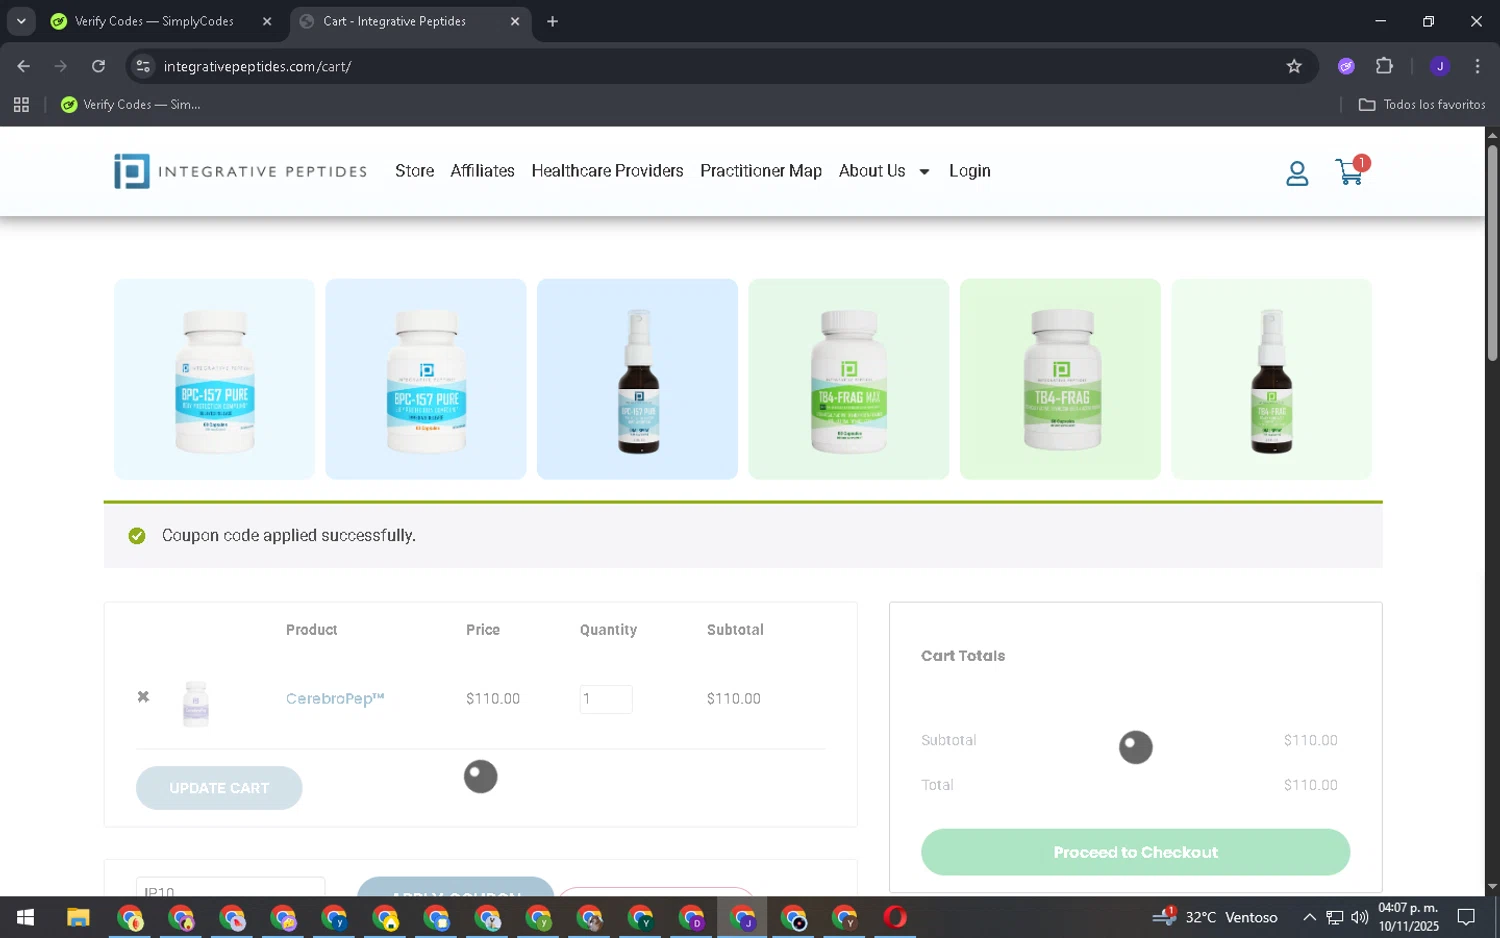The image size is (1500, 938).
Task: Select the Cart - Integrative Peptides tab
Action: click(x=410, y=21)
